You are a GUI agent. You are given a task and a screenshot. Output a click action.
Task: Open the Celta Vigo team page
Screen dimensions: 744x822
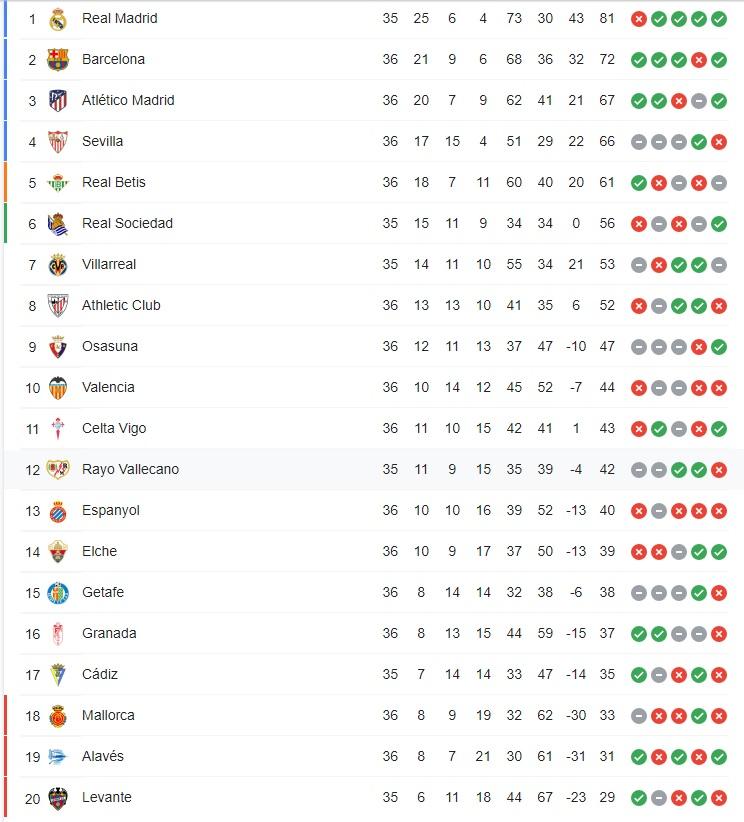(115, 428)
